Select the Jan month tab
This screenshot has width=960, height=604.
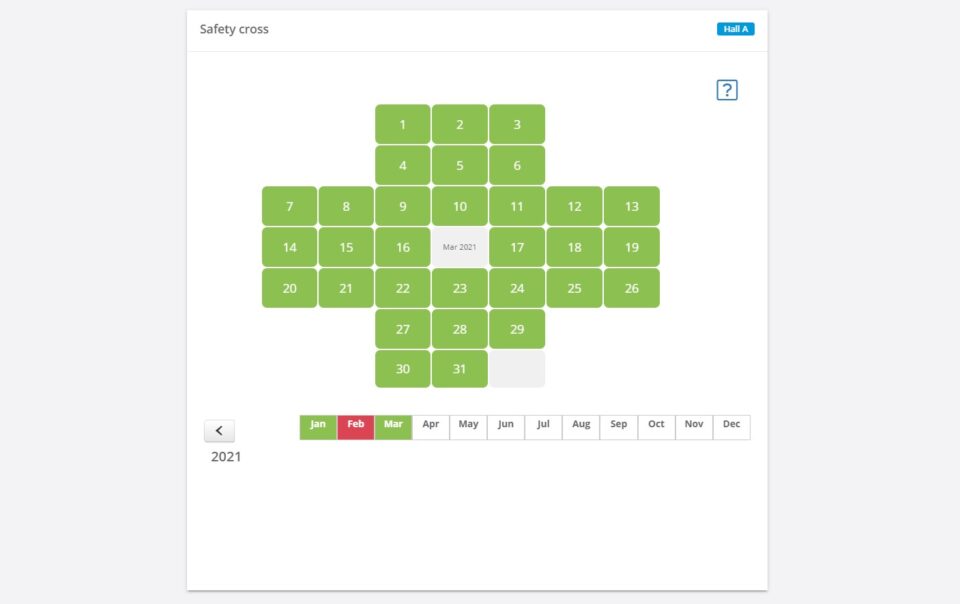(318, 427)
